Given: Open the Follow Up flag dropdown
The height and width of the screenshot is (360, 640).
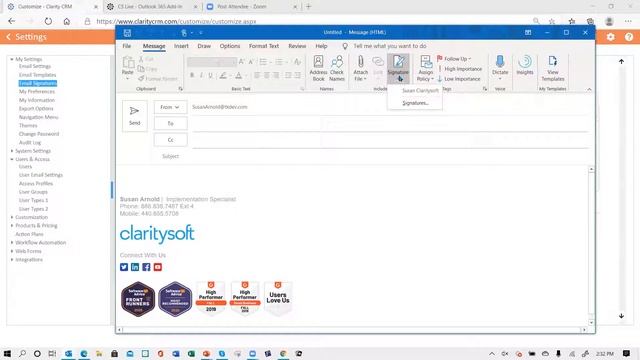Looking at the screenshot, I should point(454,59).
